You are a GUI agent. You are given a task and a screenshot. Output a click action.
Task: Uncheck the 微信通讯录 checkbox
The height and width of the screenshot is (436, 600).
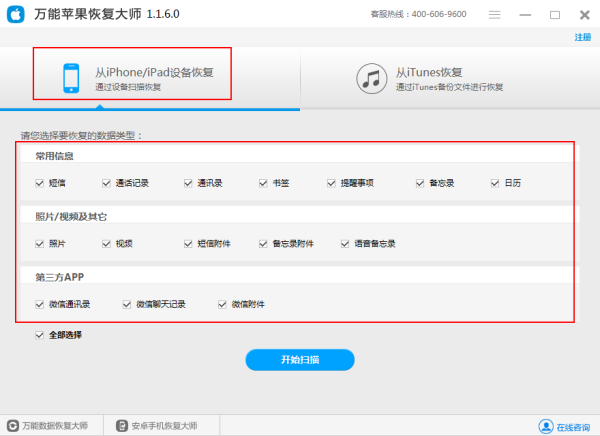(x=39, y=304)
